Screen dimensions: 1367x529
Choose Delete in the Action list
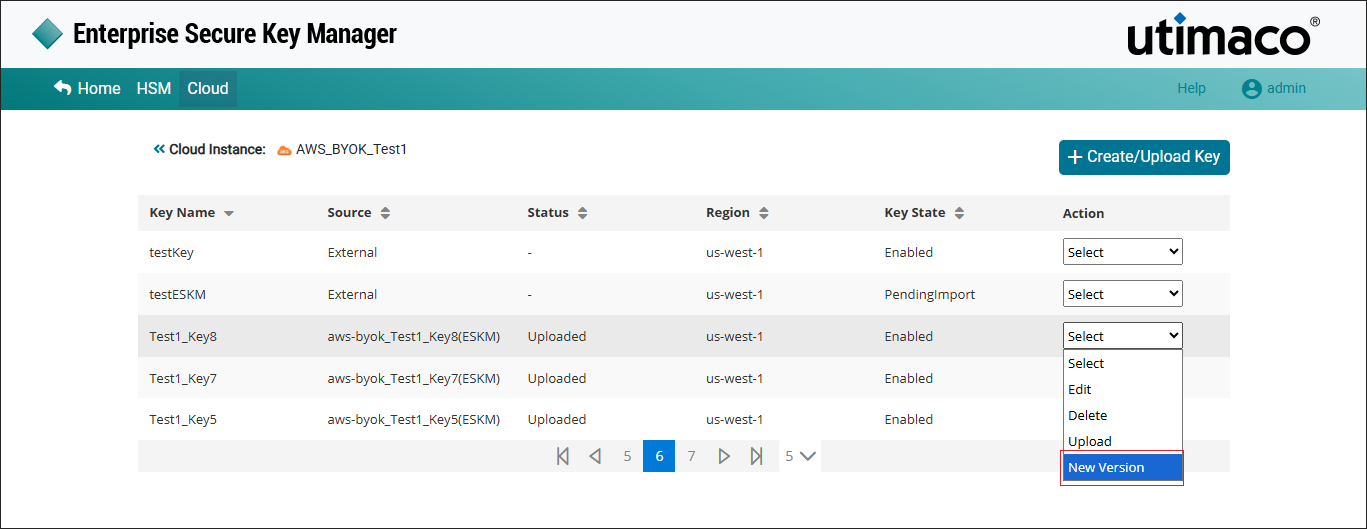[1122, 415]
